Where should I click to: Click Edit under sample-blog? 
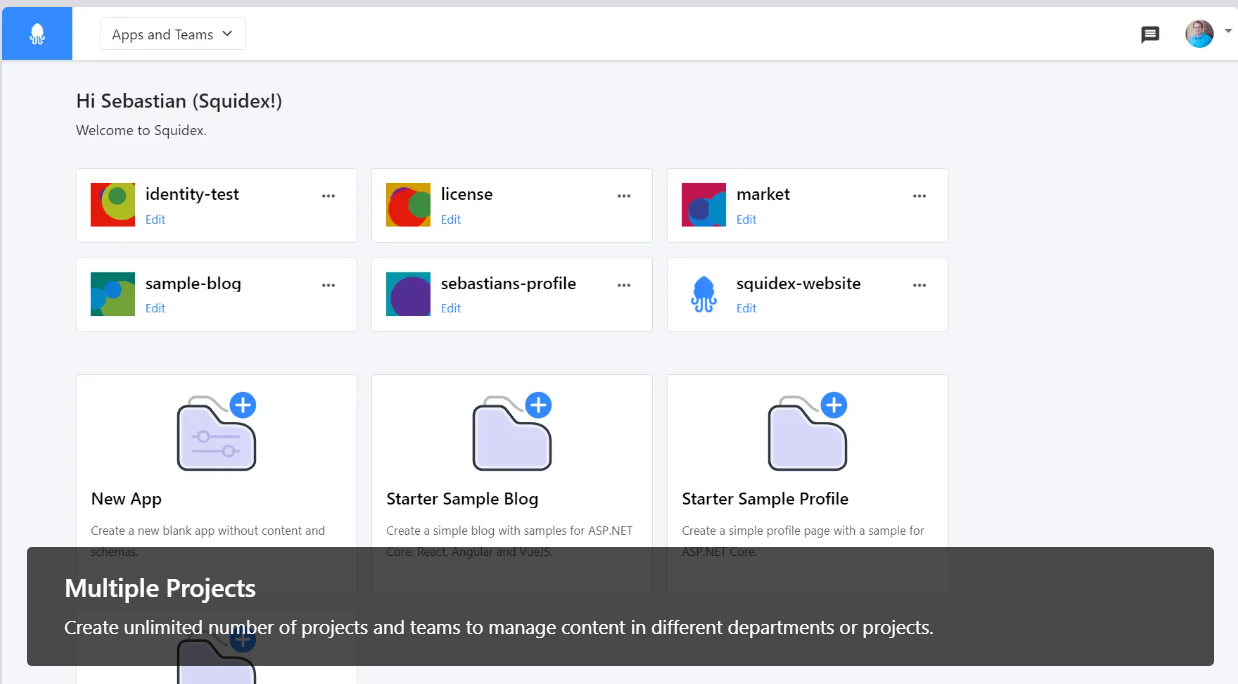[155, 309]
